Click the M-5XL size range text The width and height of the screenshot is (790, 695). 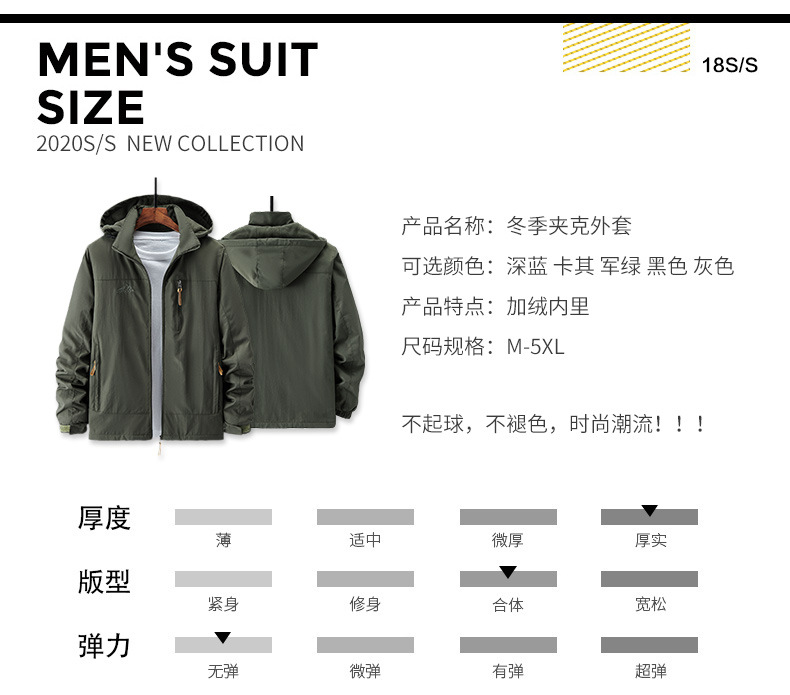point(536,347)
